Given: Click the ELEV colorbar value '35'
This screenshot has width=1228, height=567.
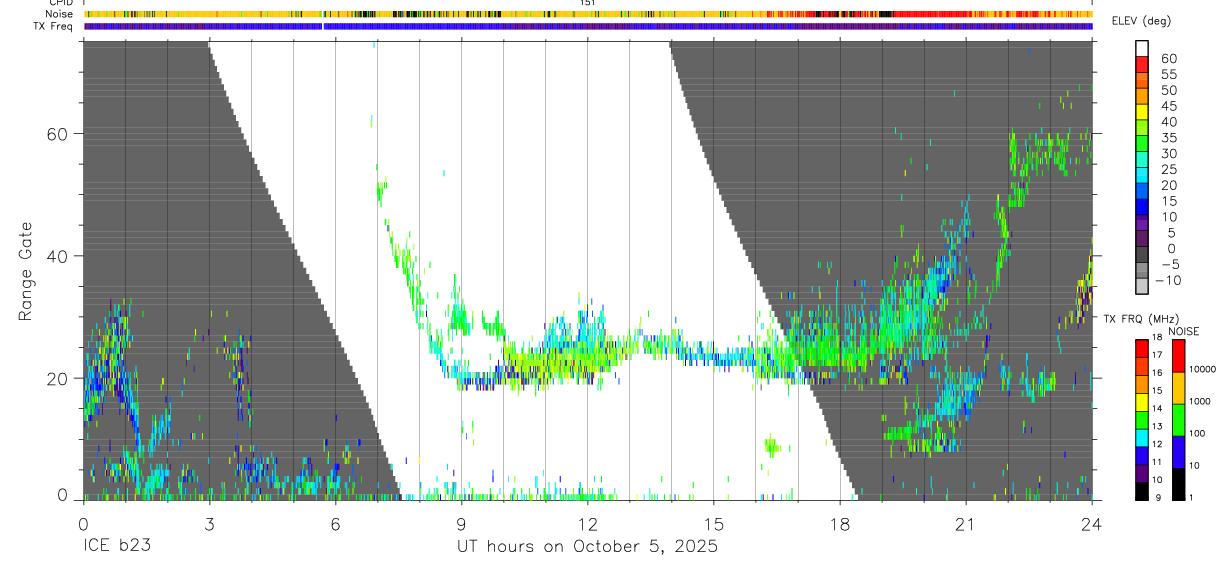Looking at the screenshot, I should pyautogui.click(x=1168, y=138).
